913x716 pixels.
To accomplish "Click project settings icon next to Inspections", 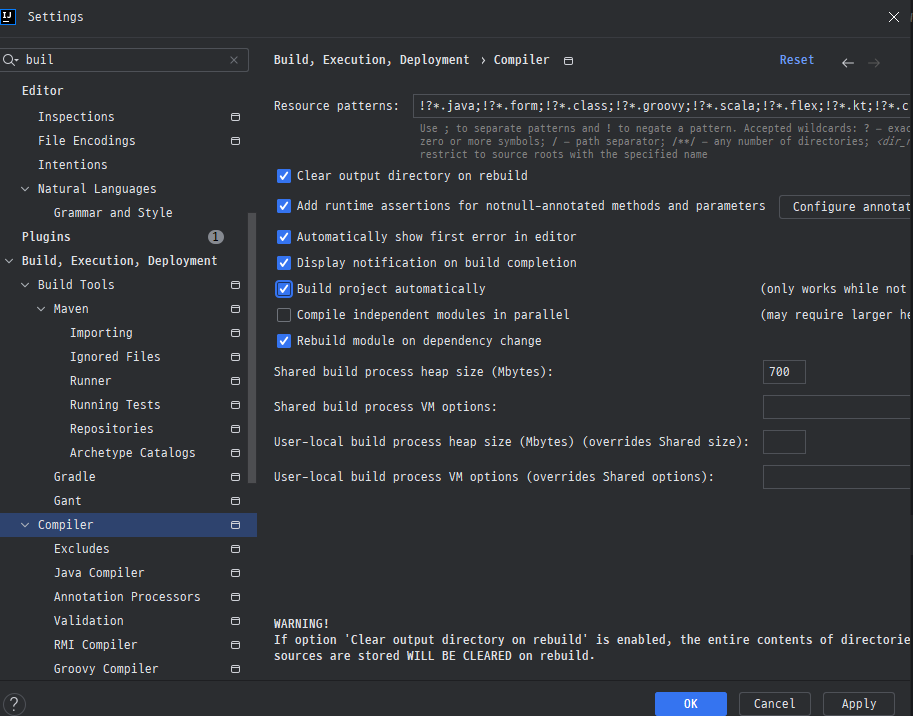I will pyautogui.click(x=235, y=117).
